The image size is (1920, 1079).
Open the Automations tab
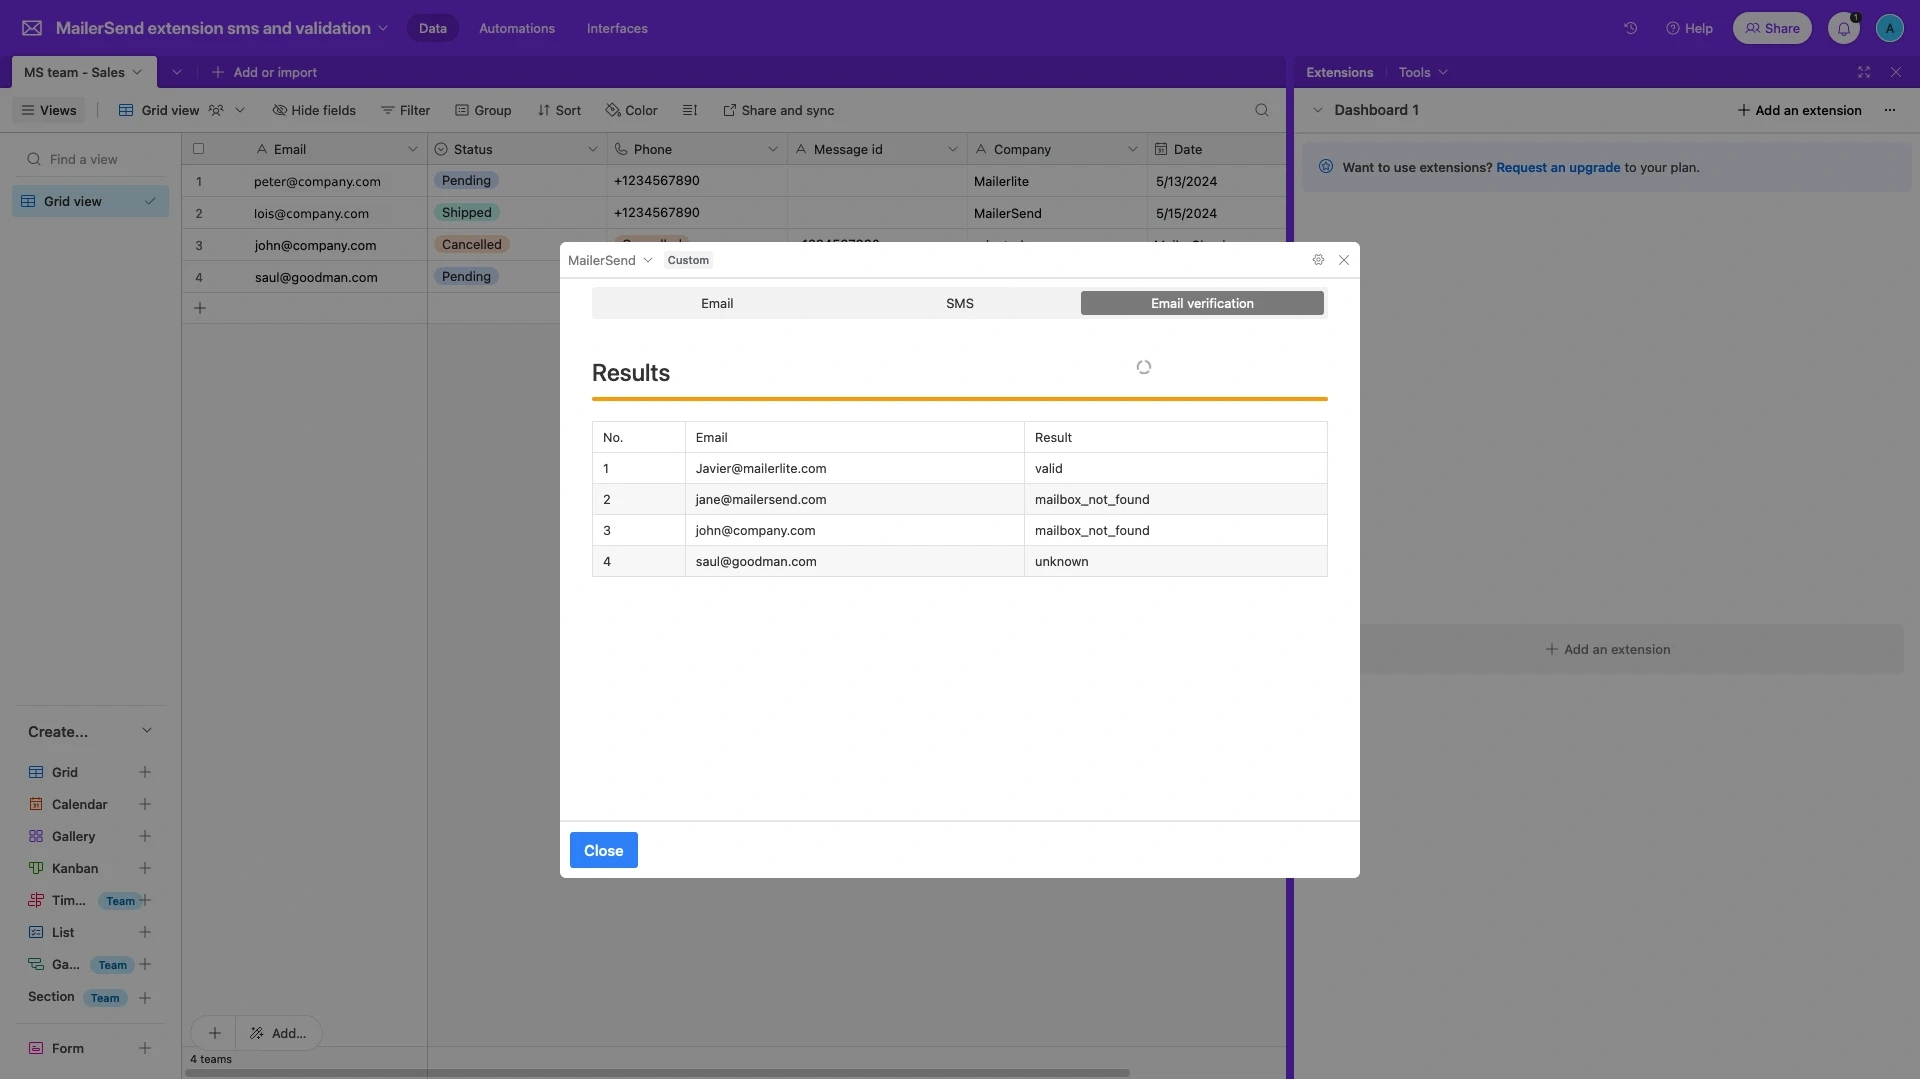coord(516,28)
